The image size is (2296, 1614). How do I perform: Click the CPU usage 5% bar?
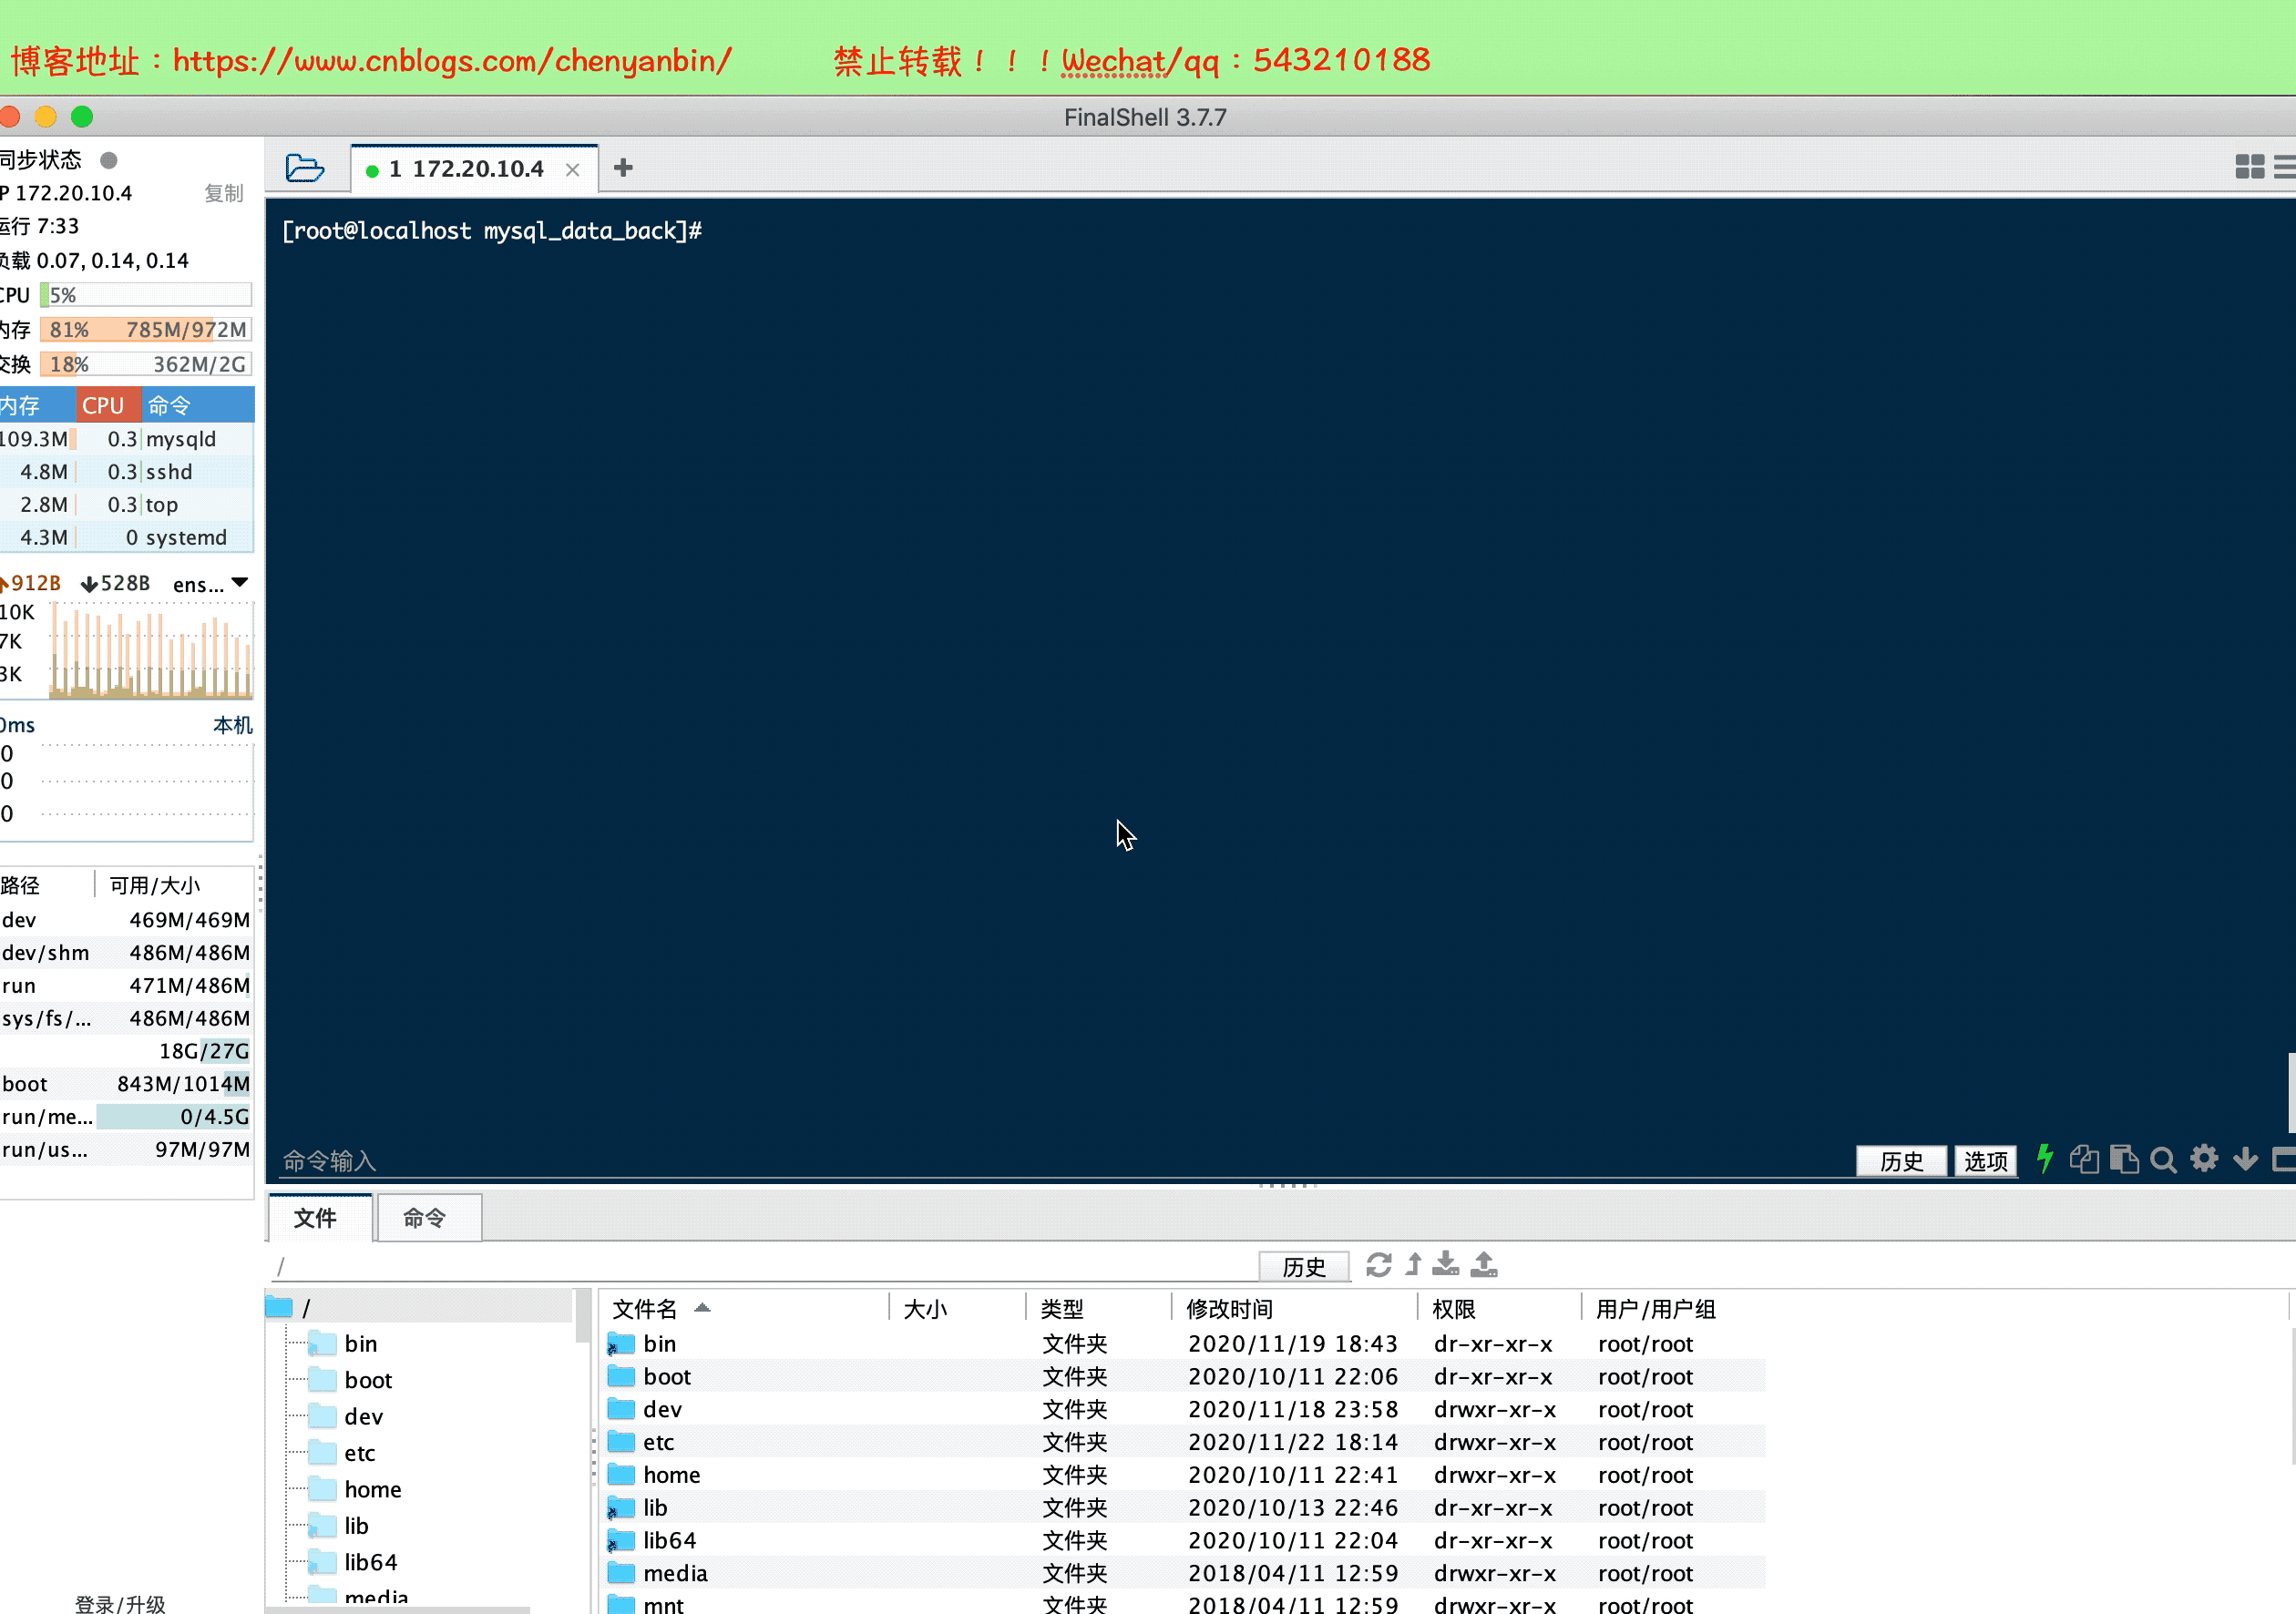click(x=145, y=295)
